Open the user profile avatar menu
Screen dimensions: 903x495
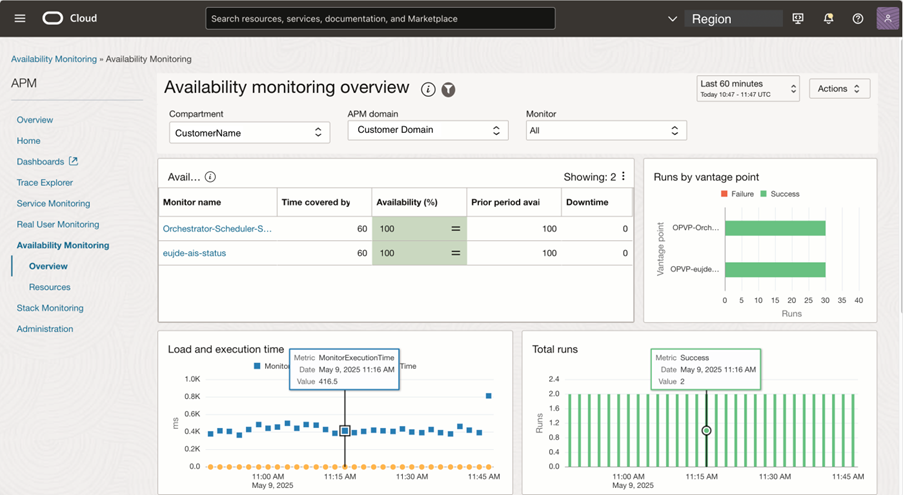point(887,18)
